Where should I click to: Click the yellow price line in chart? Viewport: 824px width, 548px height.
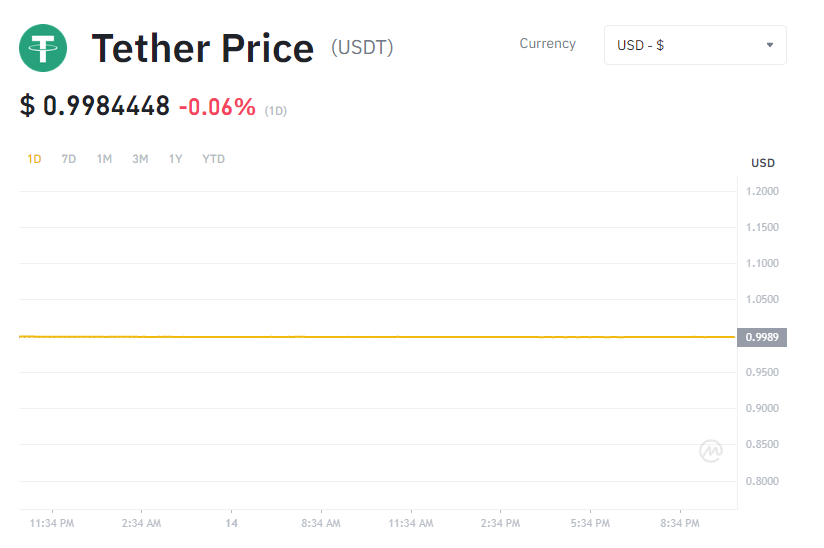[x=378, y=337]
